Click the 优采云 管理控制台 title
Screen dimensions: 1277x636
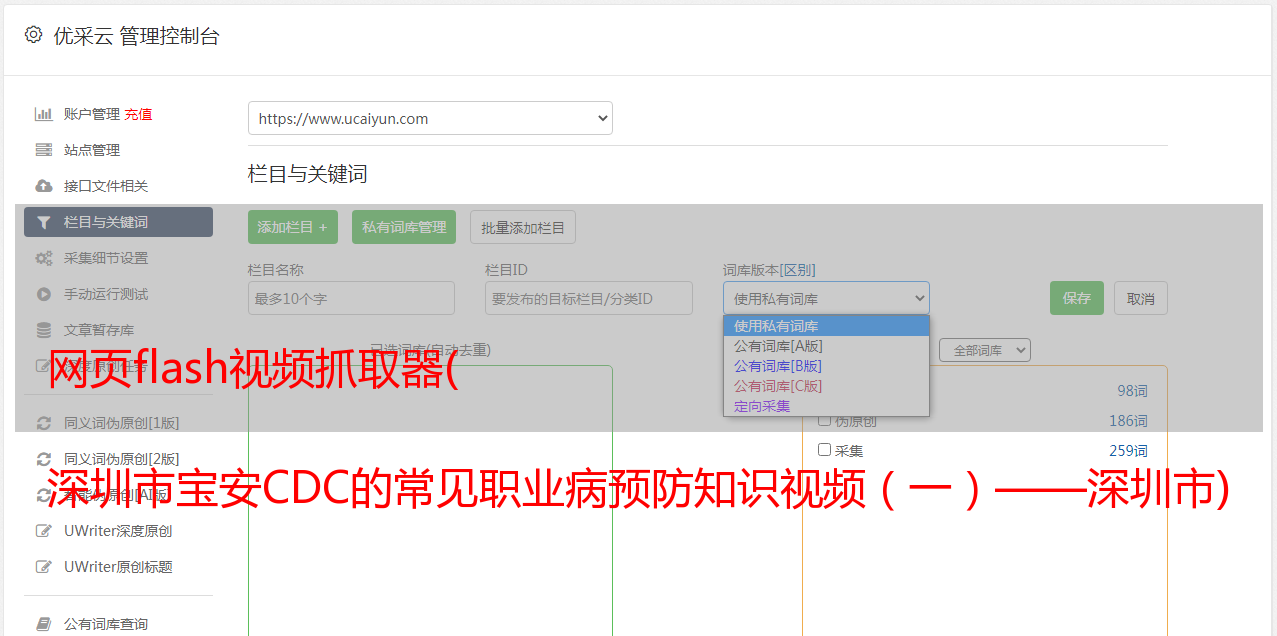[136, 36]
